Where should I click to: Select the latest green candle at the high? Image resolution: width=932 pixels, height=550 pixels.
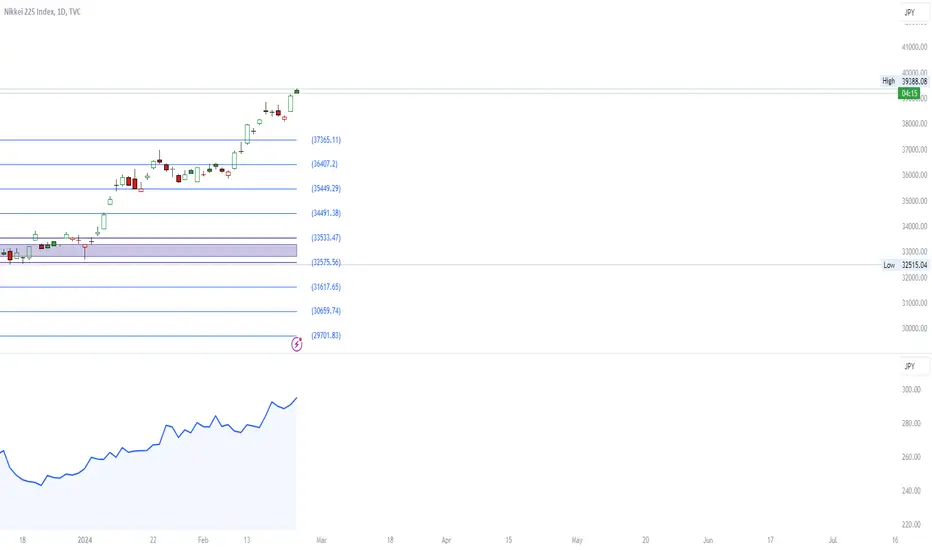tap(297, 92)
